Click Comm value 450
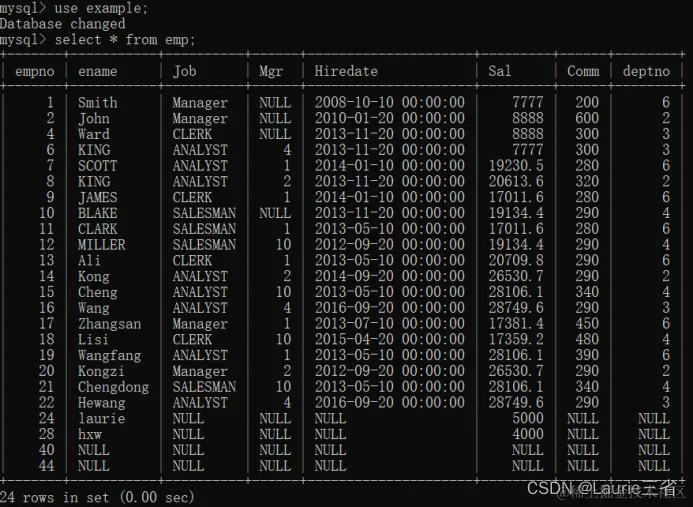This screenshot has width=693, height=507. pyautogui.click(x=587, y=324)
